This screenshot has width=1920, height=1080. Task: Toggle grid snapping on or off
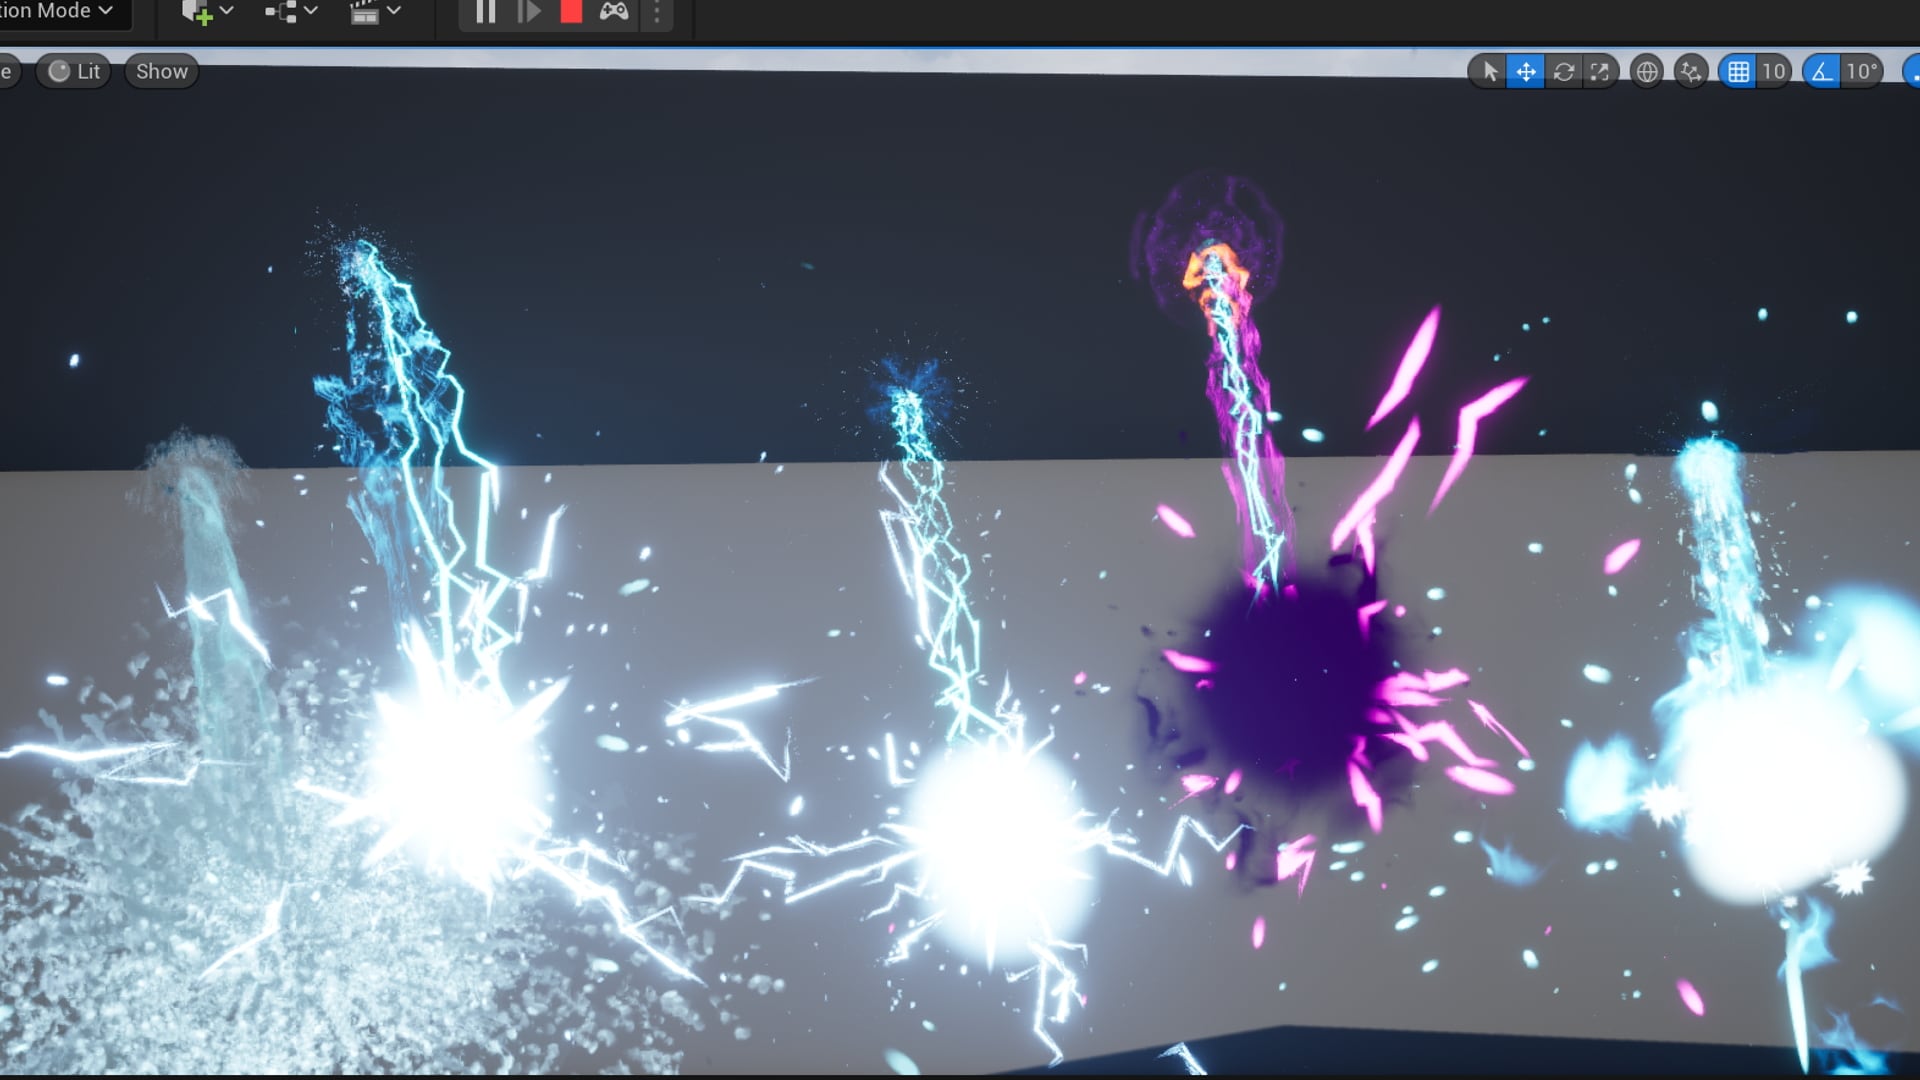pyautogui.click(x=1737, y=71)
